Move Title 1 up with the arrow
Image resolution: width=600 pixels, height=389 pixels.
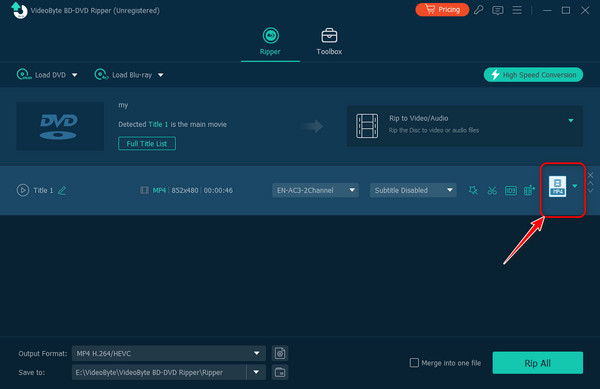click(590, 183)
